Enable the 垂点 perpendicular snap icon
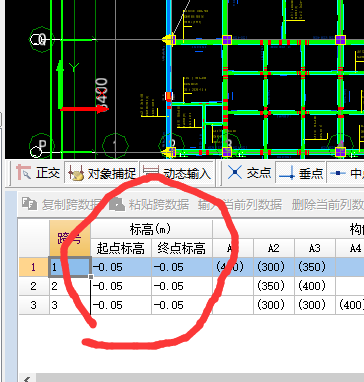The height and width of the screenshot is (382, 364). (287, 173)
